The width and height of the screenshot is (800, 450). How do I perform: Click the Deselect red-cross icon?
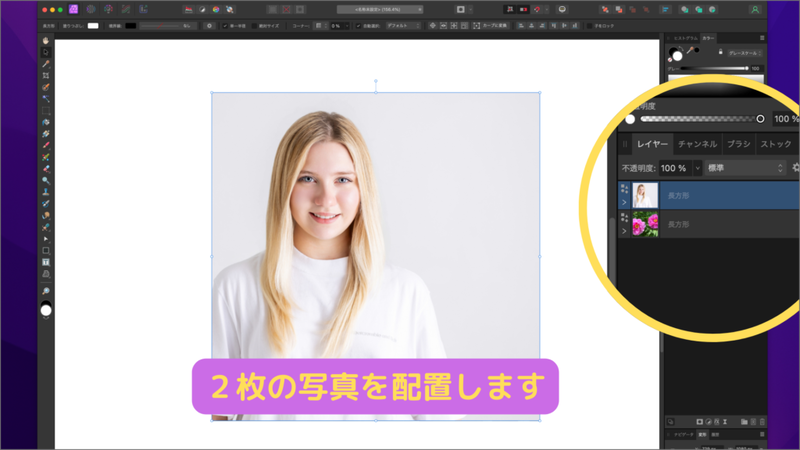(286, 9)
